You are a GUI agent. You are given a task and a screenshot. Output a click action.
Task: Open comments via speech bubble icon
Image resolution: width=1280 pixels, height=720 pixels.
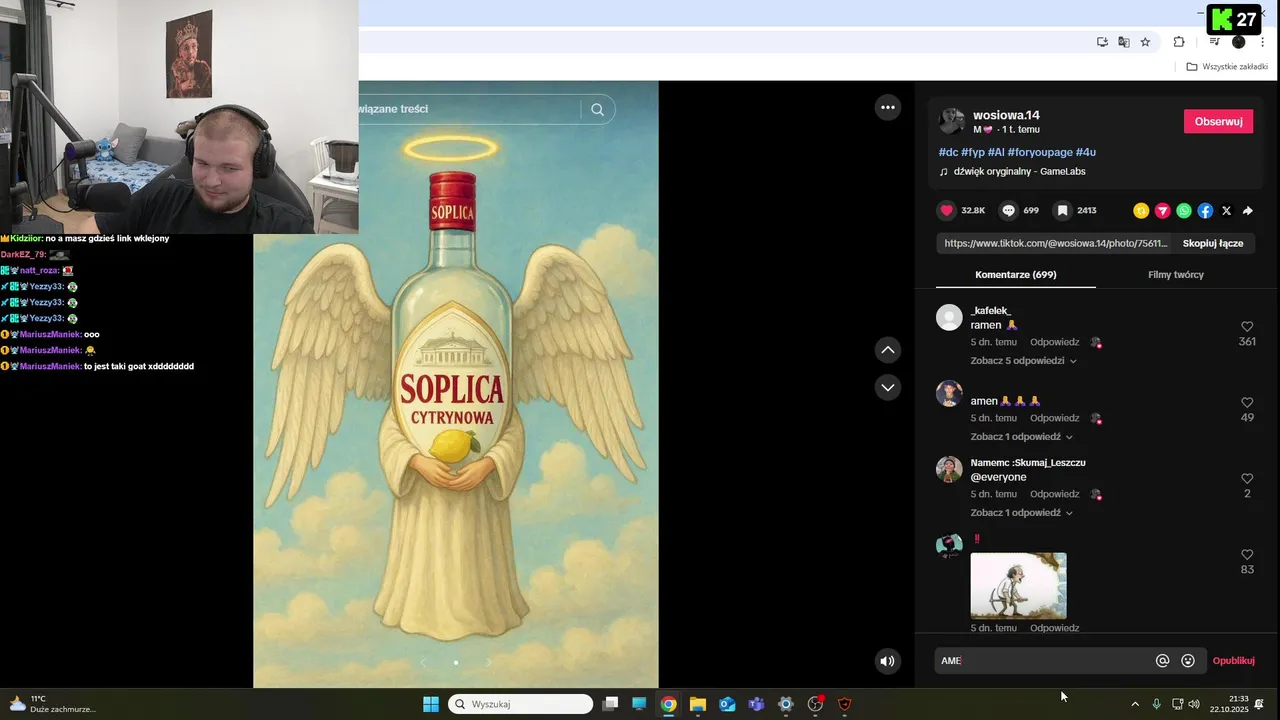[1008, 211]
